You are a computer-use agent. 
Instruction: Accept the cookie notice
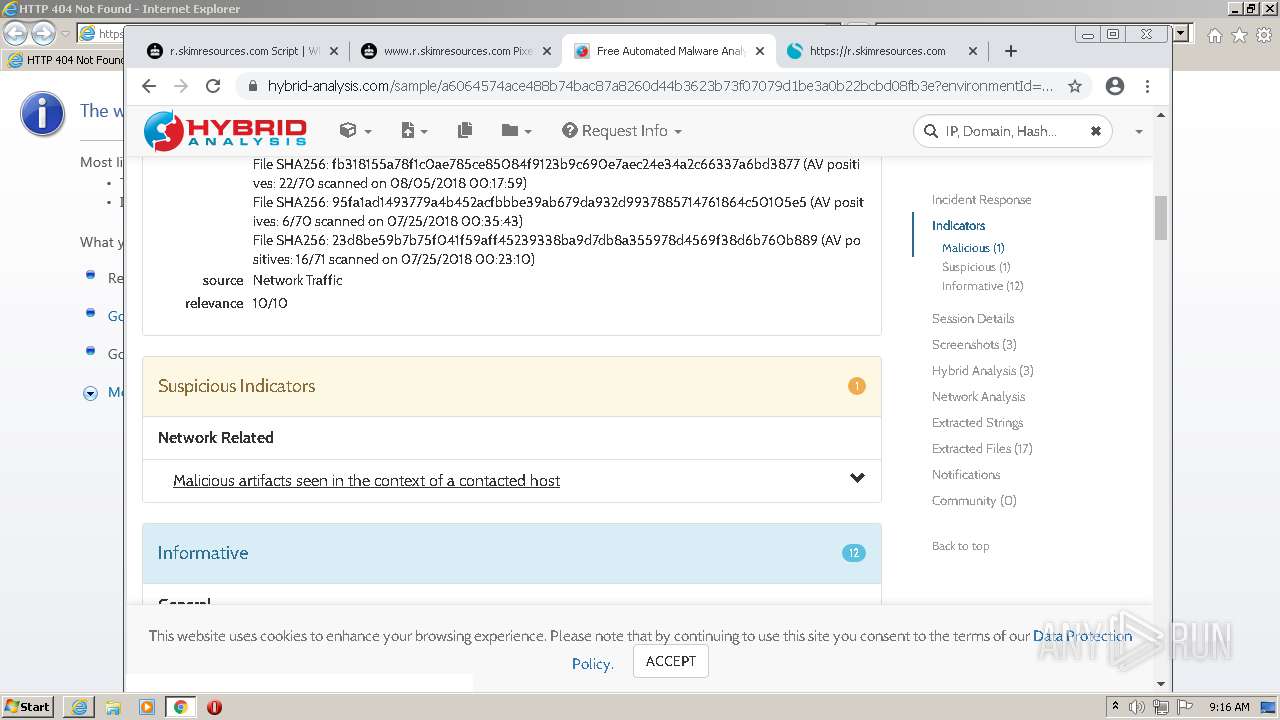[x=670, y=661]
